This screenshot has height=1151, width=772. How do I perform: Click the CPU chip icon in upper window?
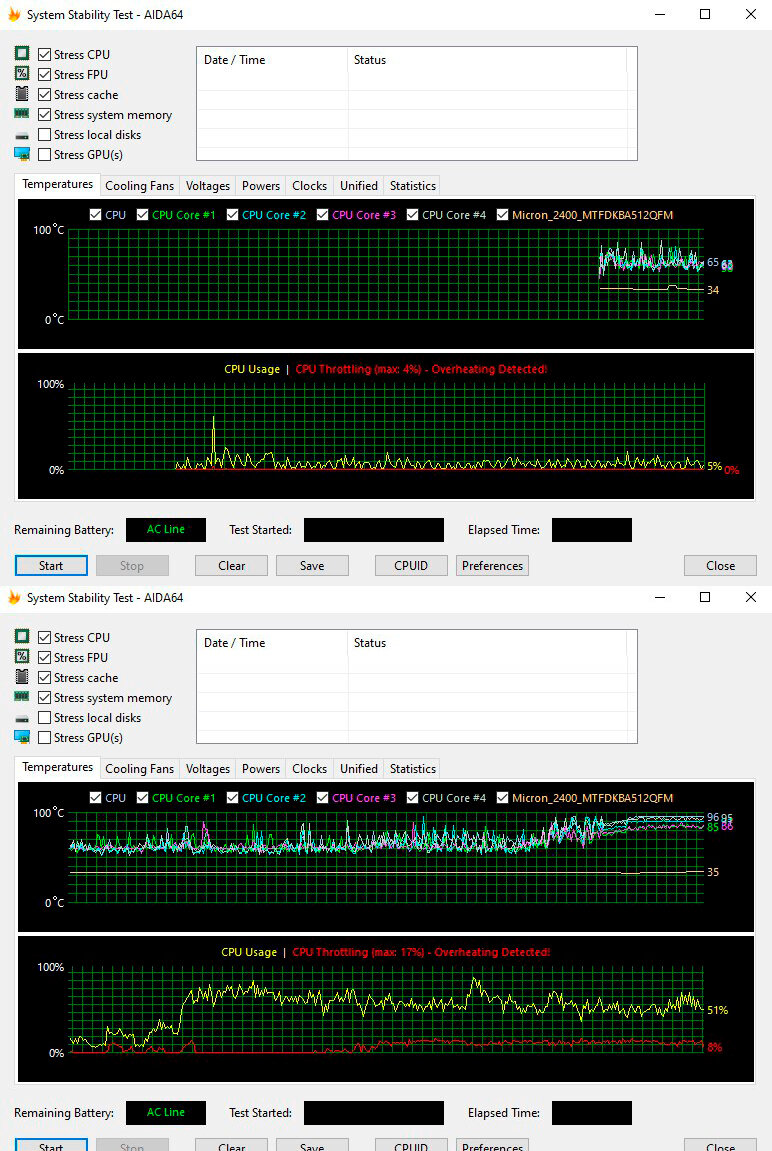pos(22,54)
